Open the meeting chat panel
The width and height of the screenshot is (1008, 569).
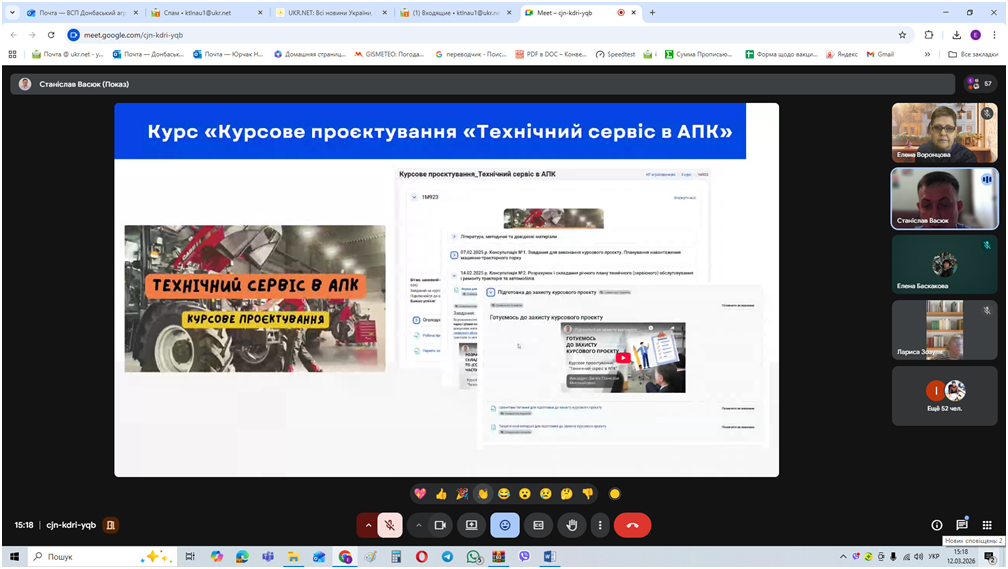pos(962,525)
